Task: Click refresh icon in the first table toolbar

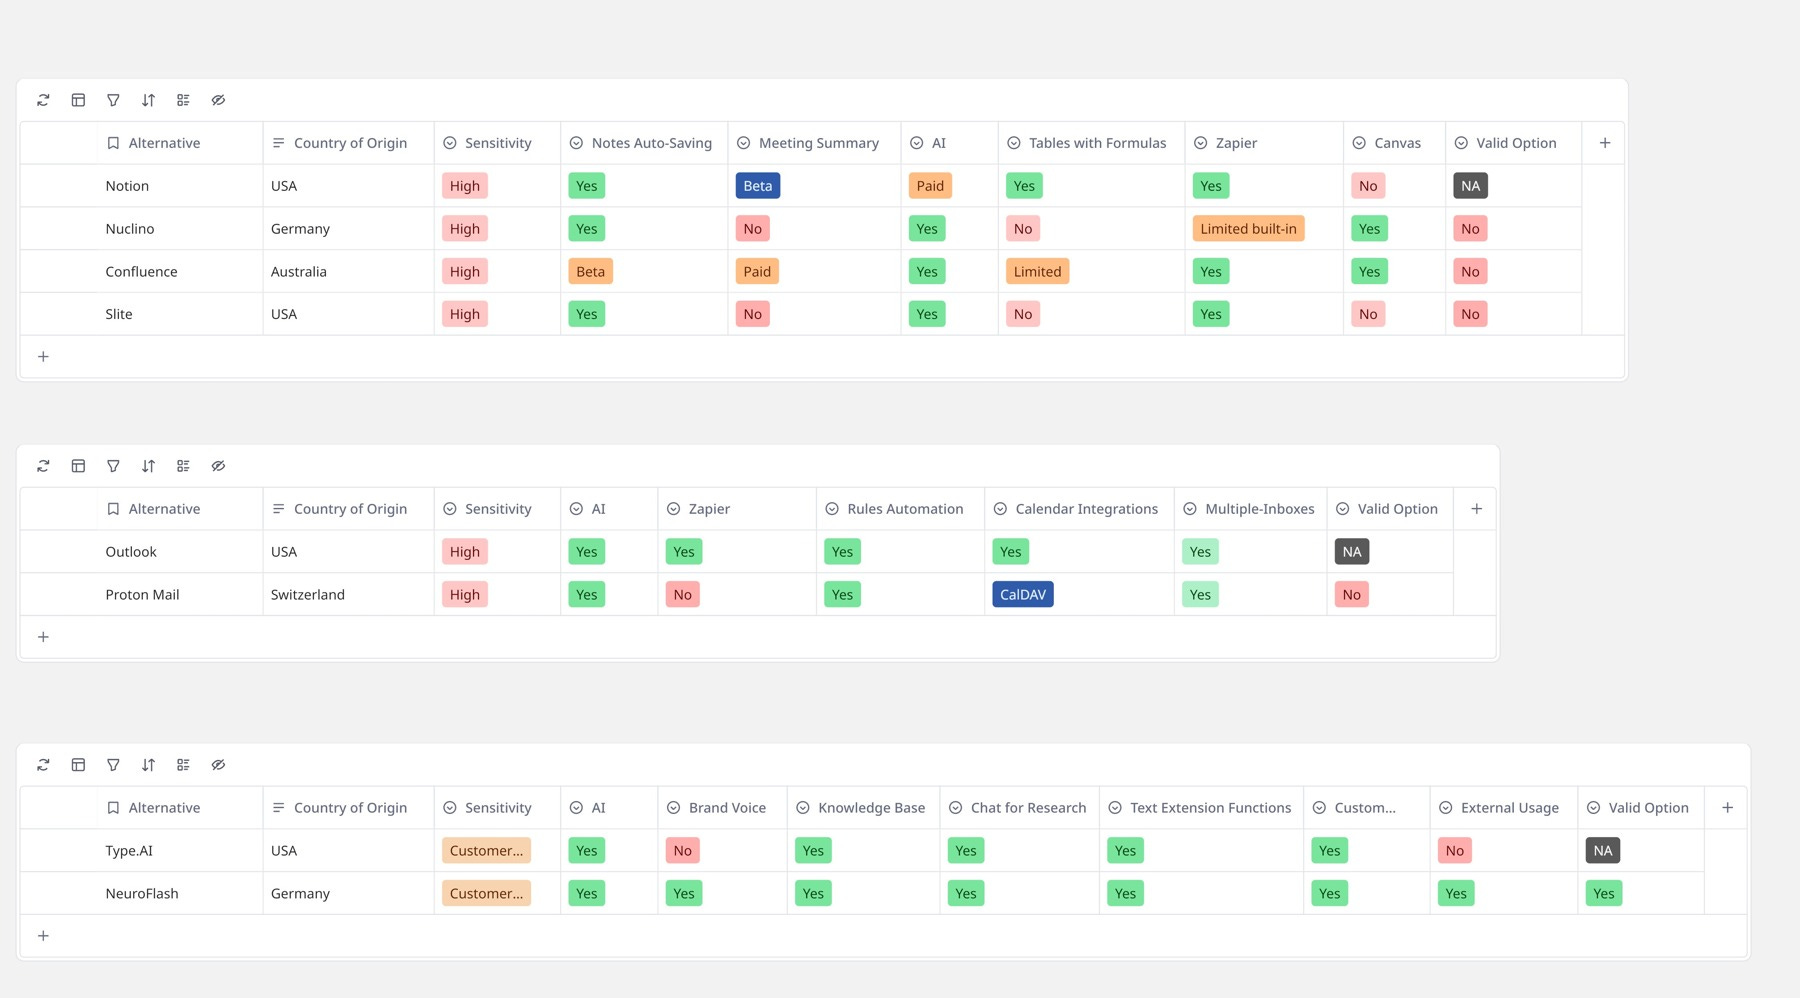Action: pos(43,100)
